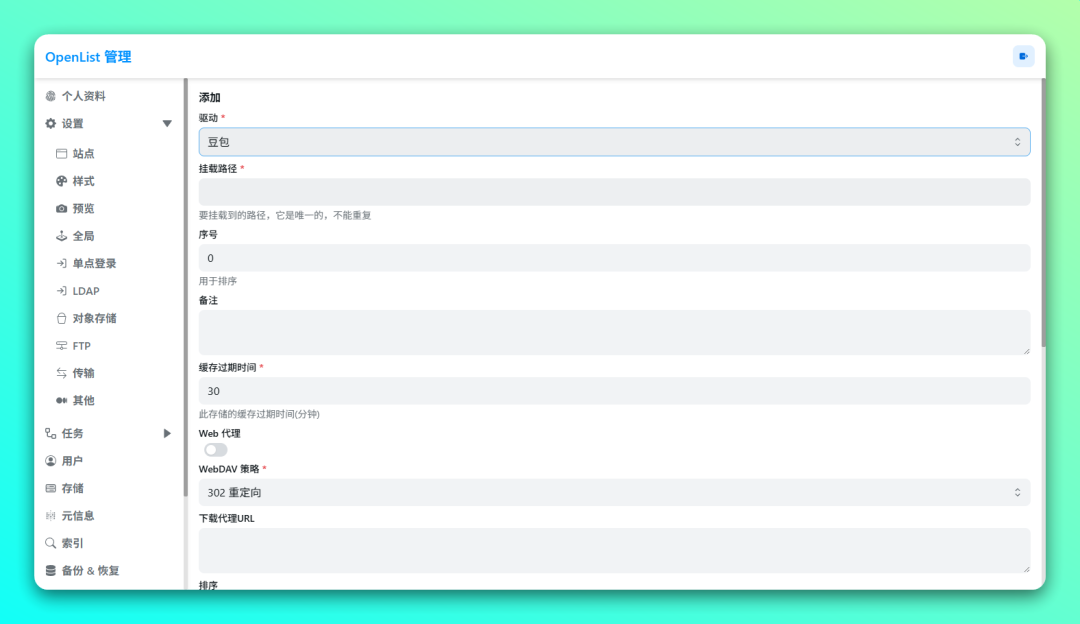Open the 单点登录 settings page
Image resolution: width=1080 pixels, height=624 pixels.
tap(94, 263)
